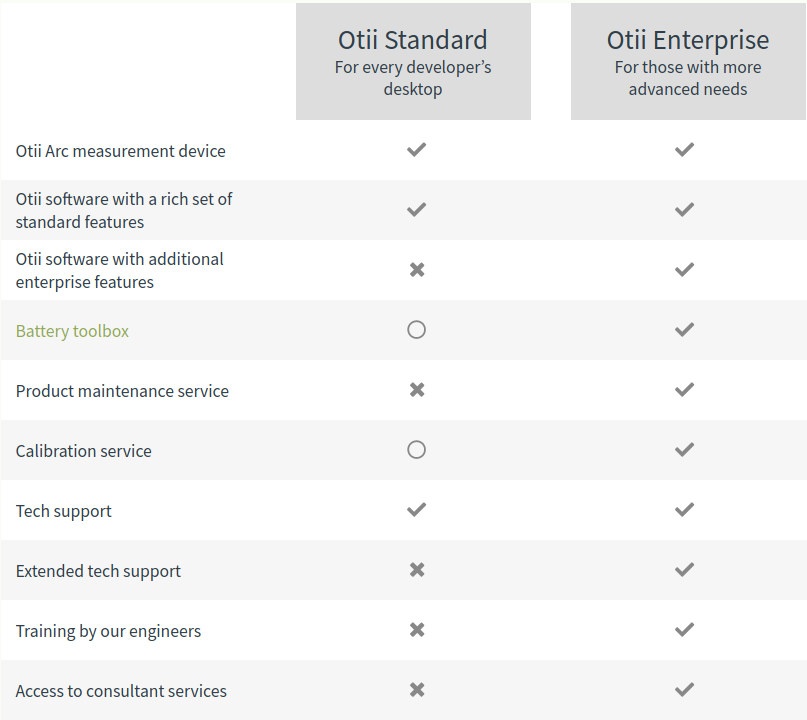Click Enterprise checkmark for Access to consultant services
The image size is (807, 720).
pos(685,690)
